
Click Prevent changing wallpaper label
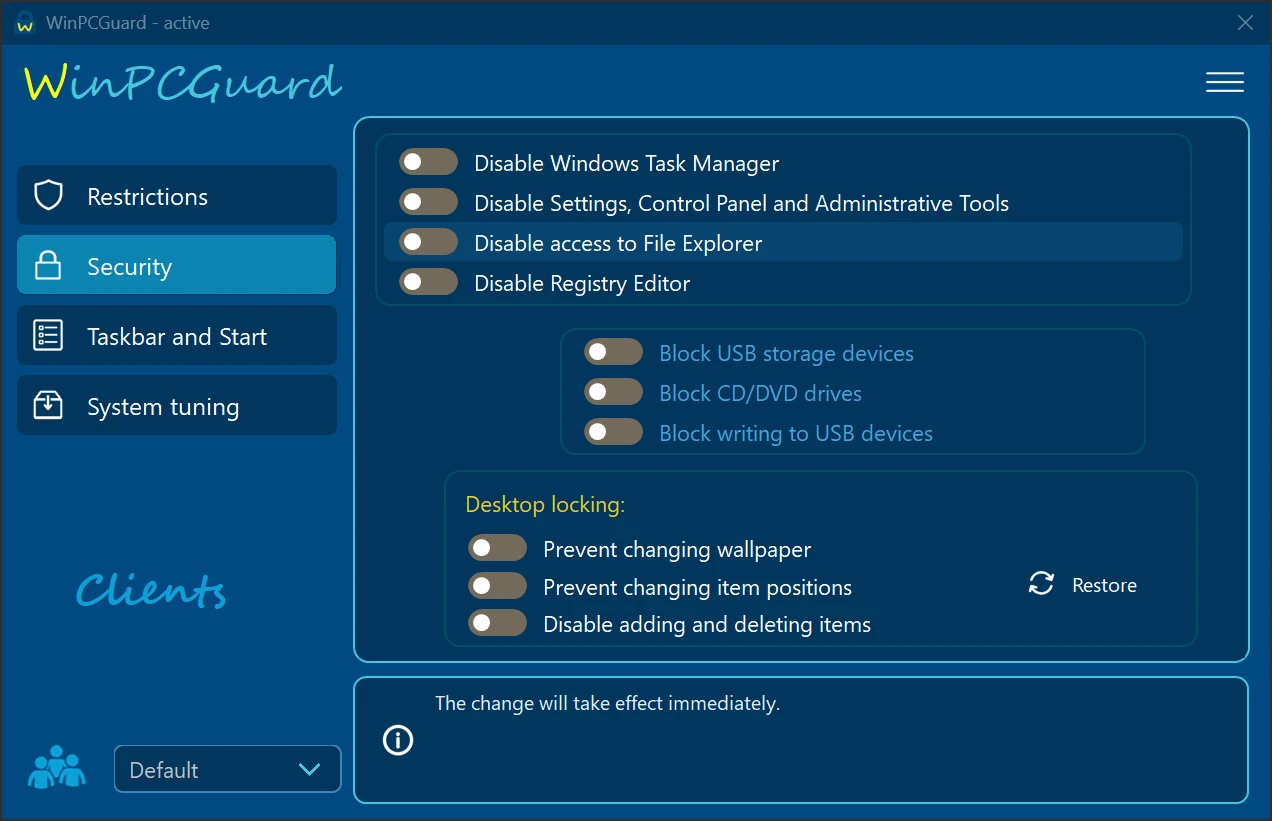pyautogui.click(x=677, y=549)
